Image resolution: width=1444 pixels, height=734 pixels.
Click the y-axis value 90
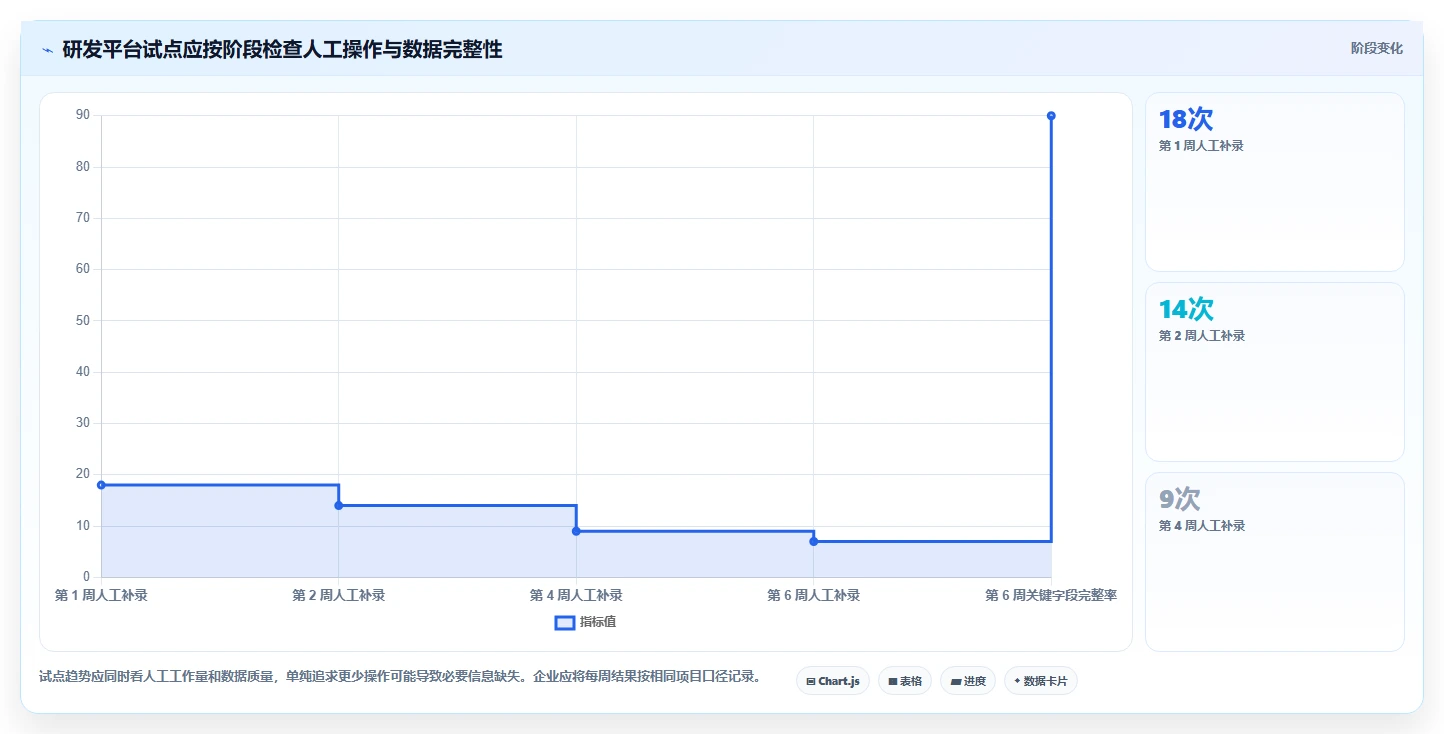coord(83,115)
